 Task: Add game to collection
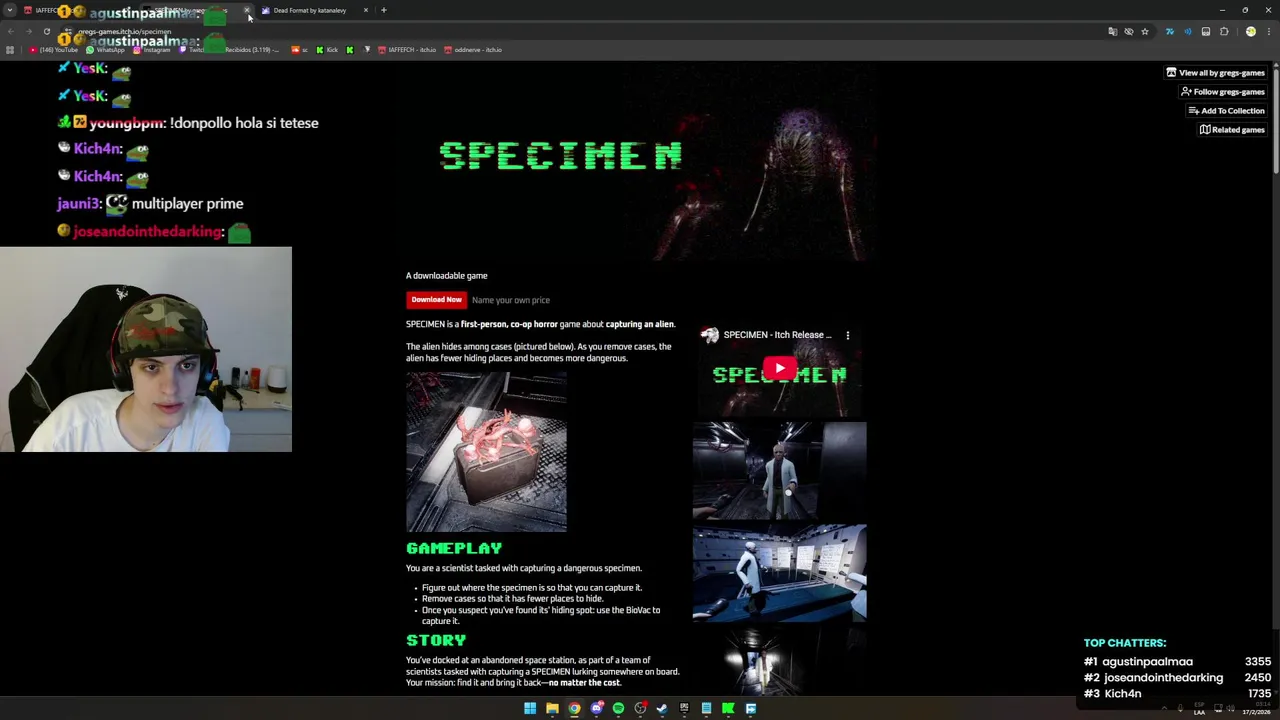(1226, 111)
